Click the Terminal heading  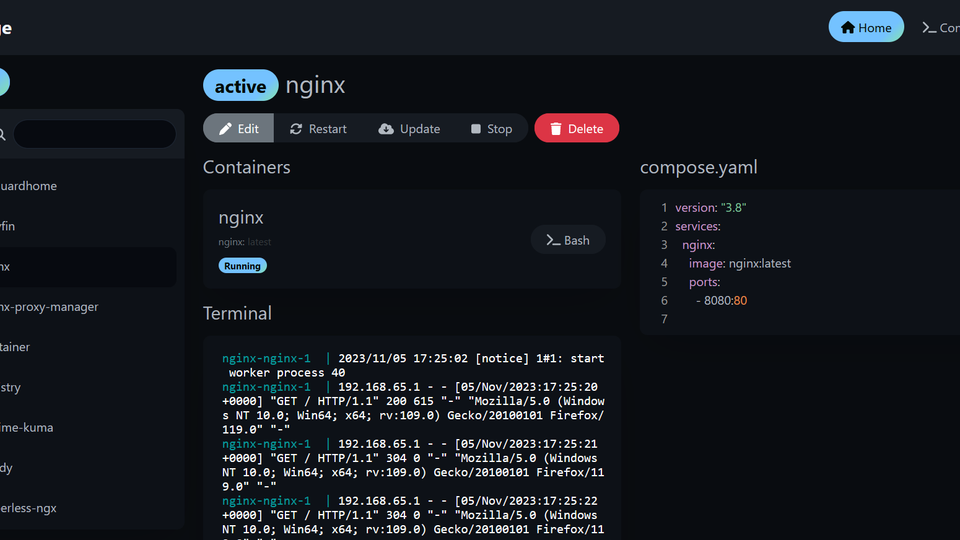click(x=238, y=313)
